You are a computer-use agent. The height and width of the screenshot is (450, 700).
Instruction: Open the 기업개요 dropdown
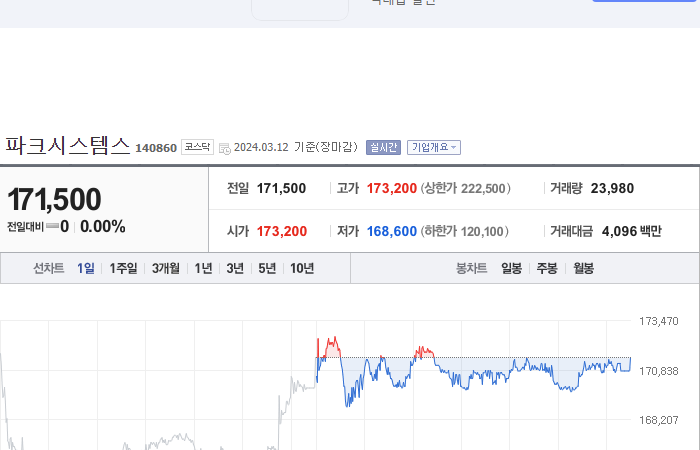(x=433, y=147)
